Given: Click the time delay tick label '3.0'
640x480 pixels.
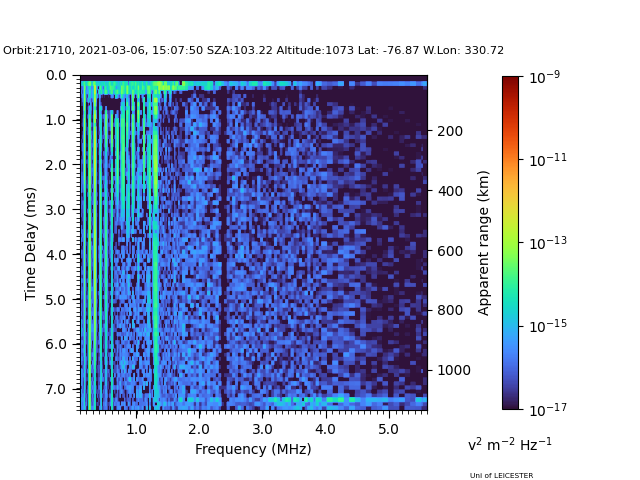Looking at the screenshot, I should [56, 210].
